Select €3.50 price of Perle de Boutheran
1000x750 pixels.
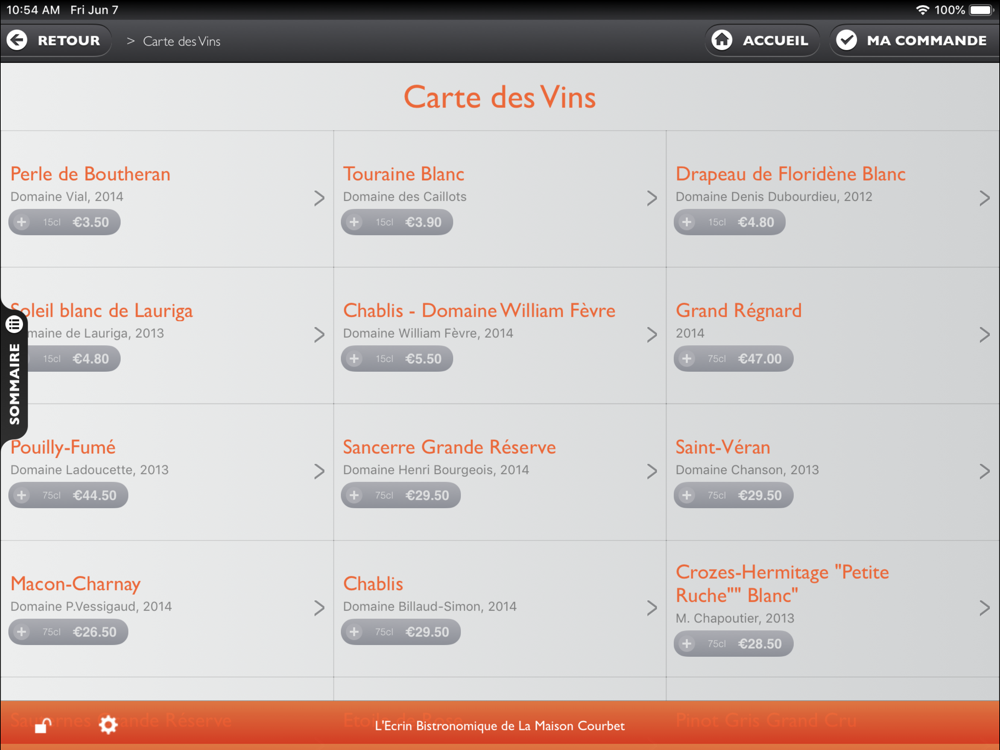[x=91, y=223]
